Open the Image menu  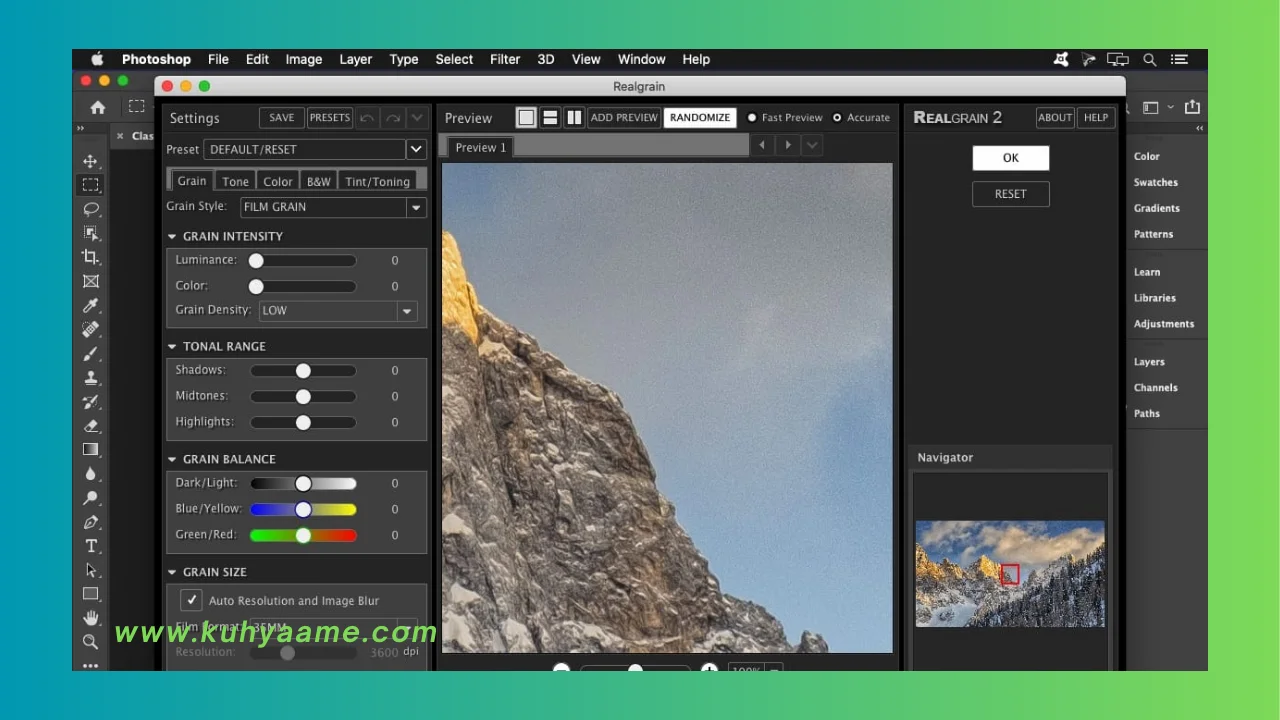click(x=304, y=59)
